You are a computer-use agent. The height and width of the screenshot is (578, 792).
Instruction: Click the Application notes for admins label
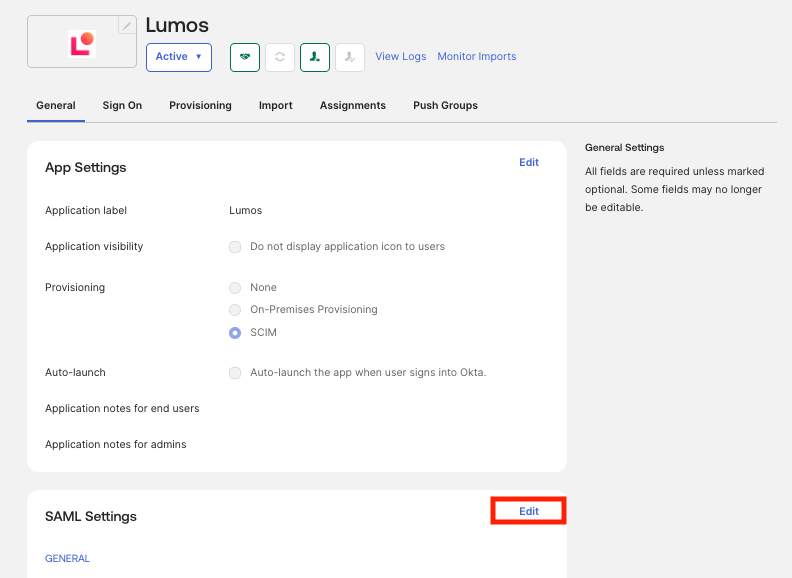(116, 444)
